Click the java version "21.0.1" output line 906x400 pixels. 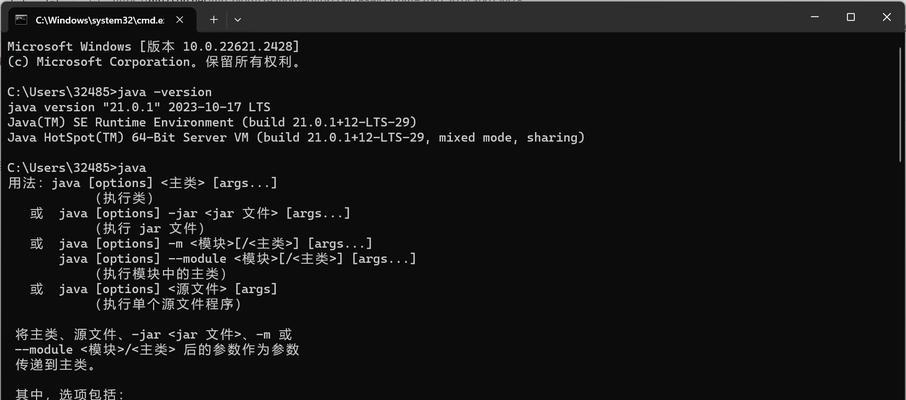tap(139, 108)
